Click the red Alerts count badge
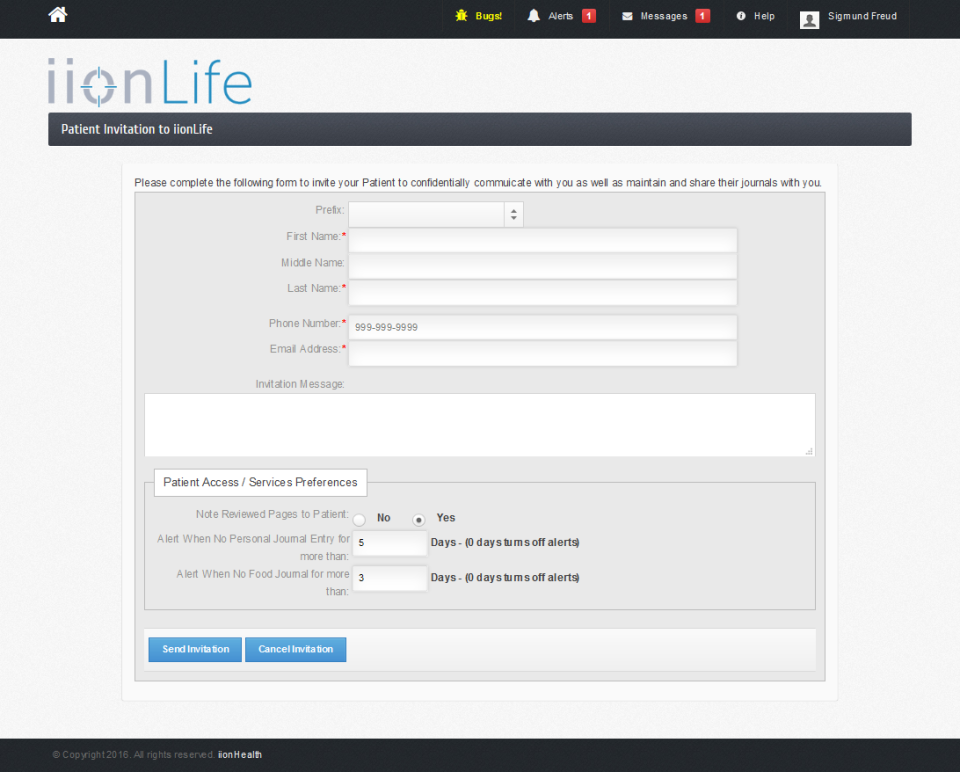This screenshot has width=960, height=772. 589,16
